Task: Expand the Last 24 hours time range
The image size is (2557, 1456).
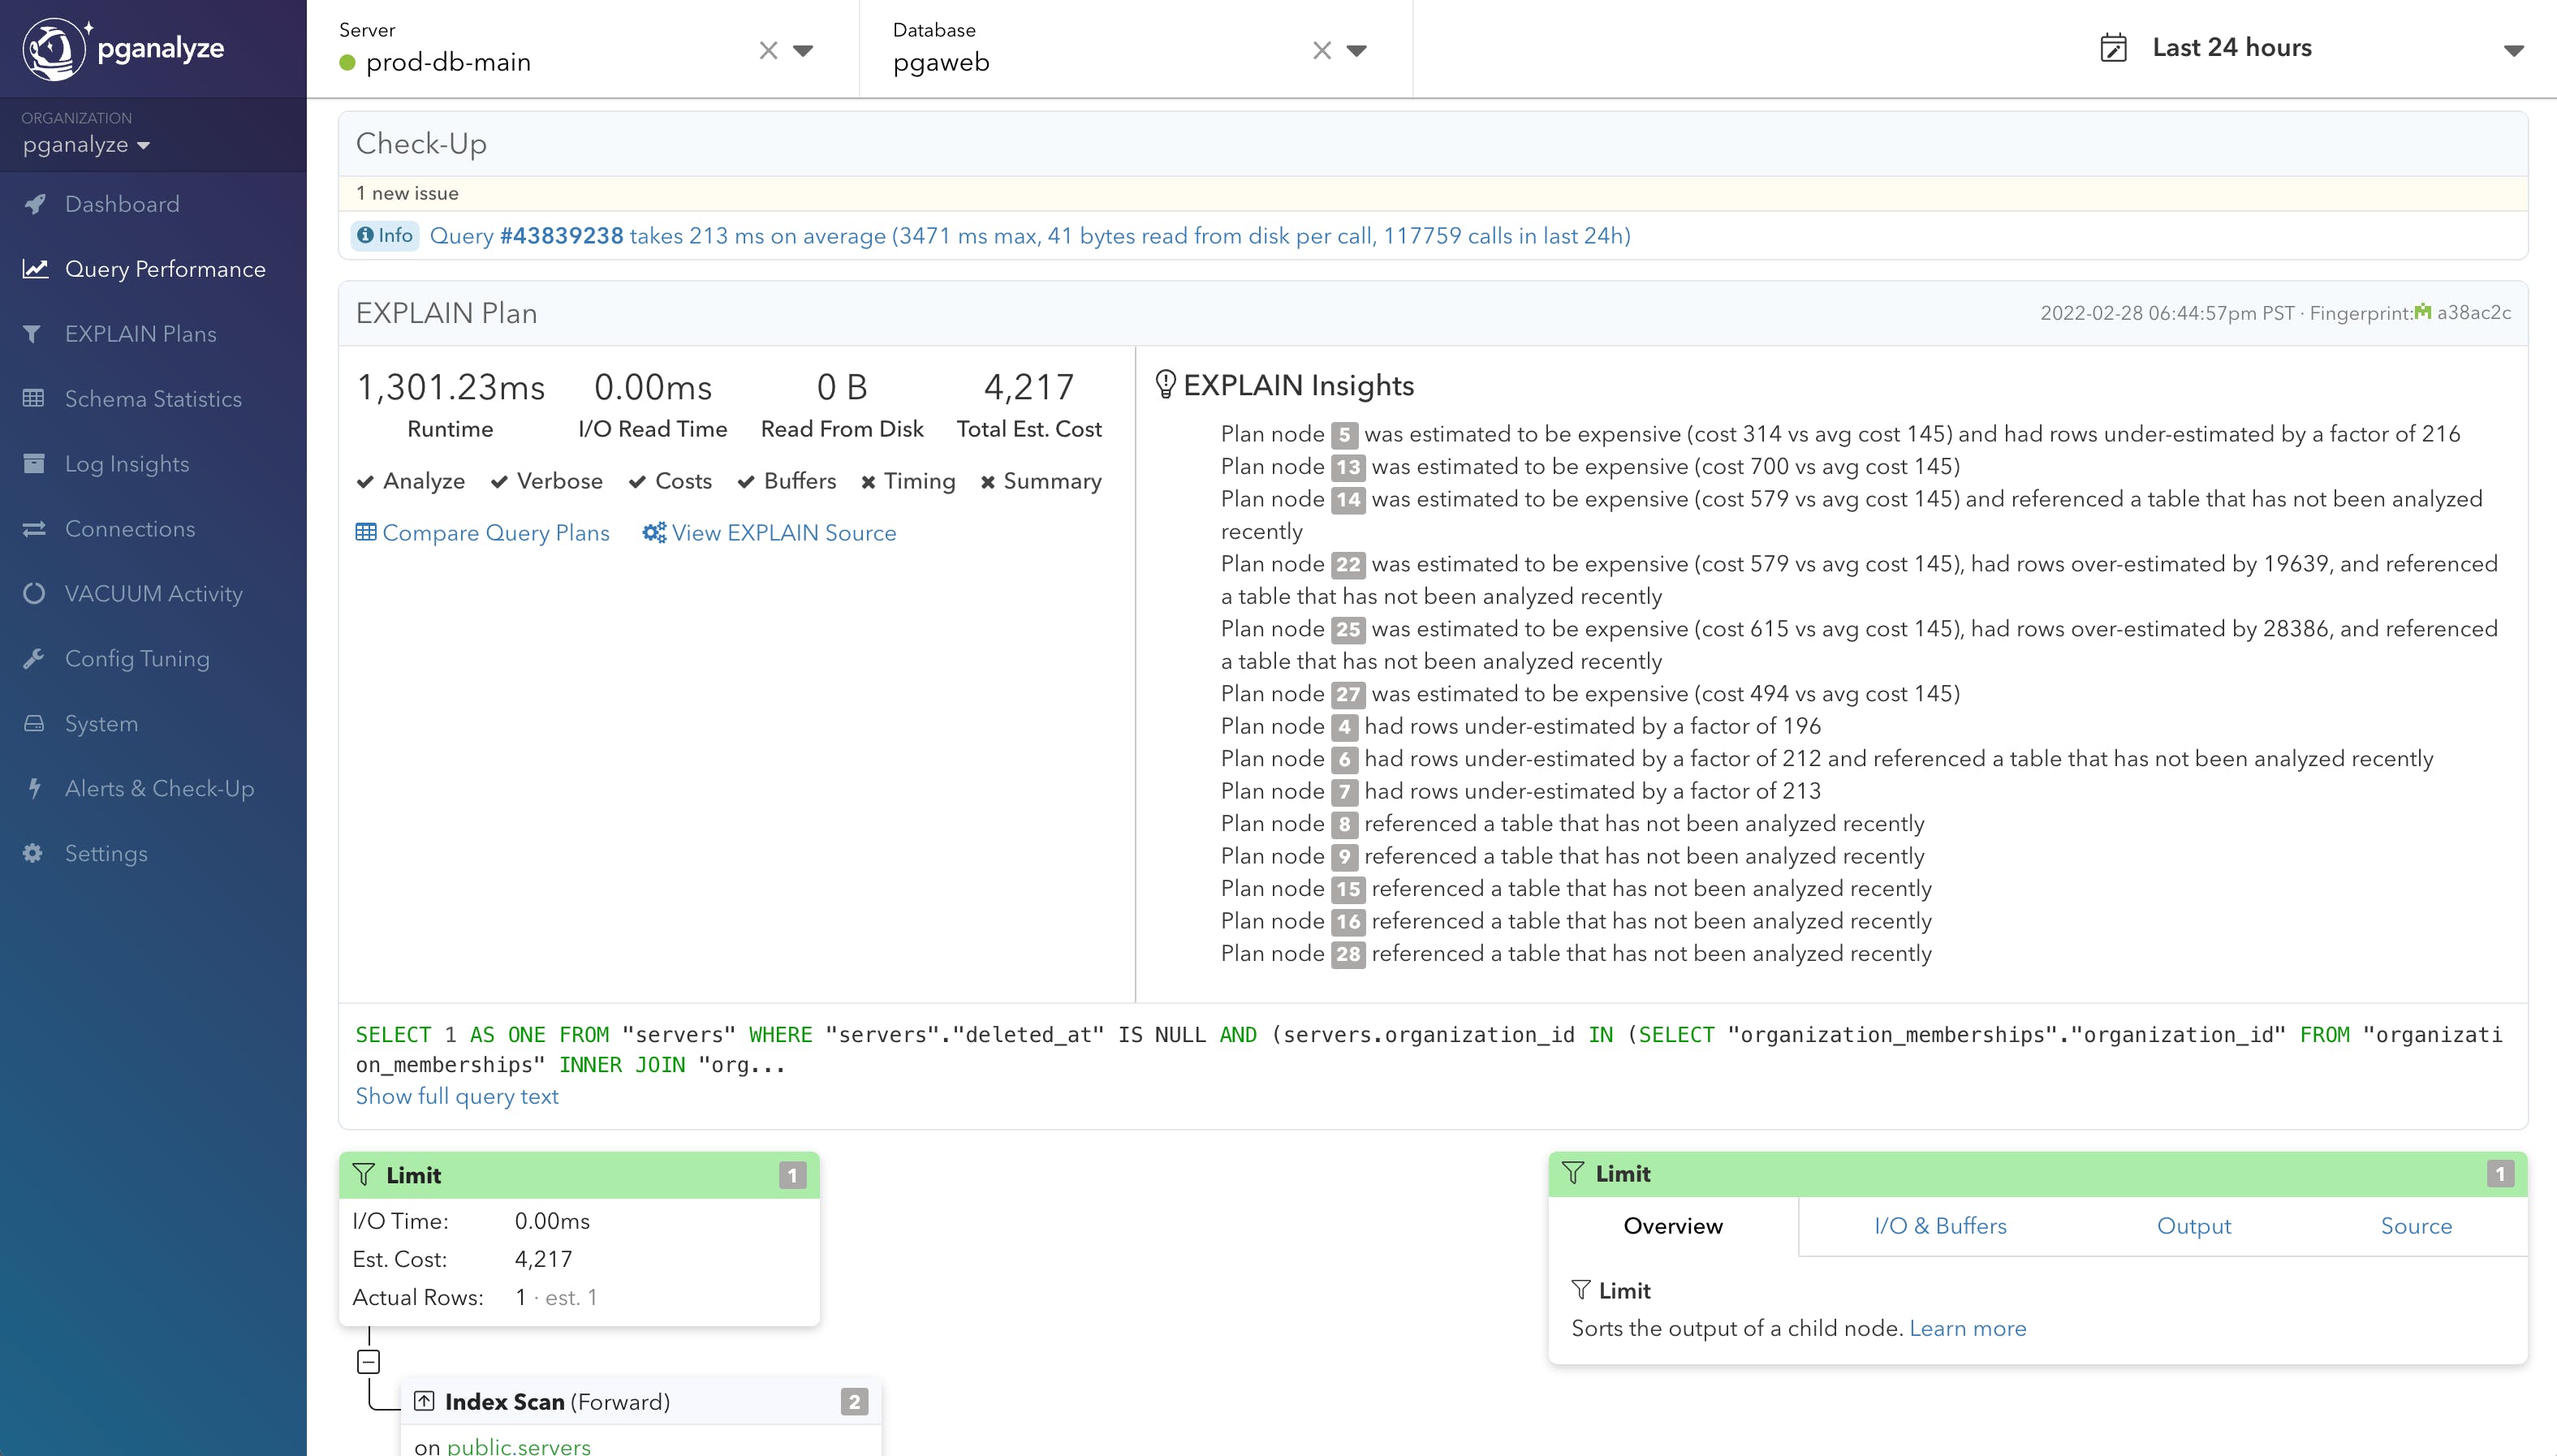Action: pos(2513,50)
